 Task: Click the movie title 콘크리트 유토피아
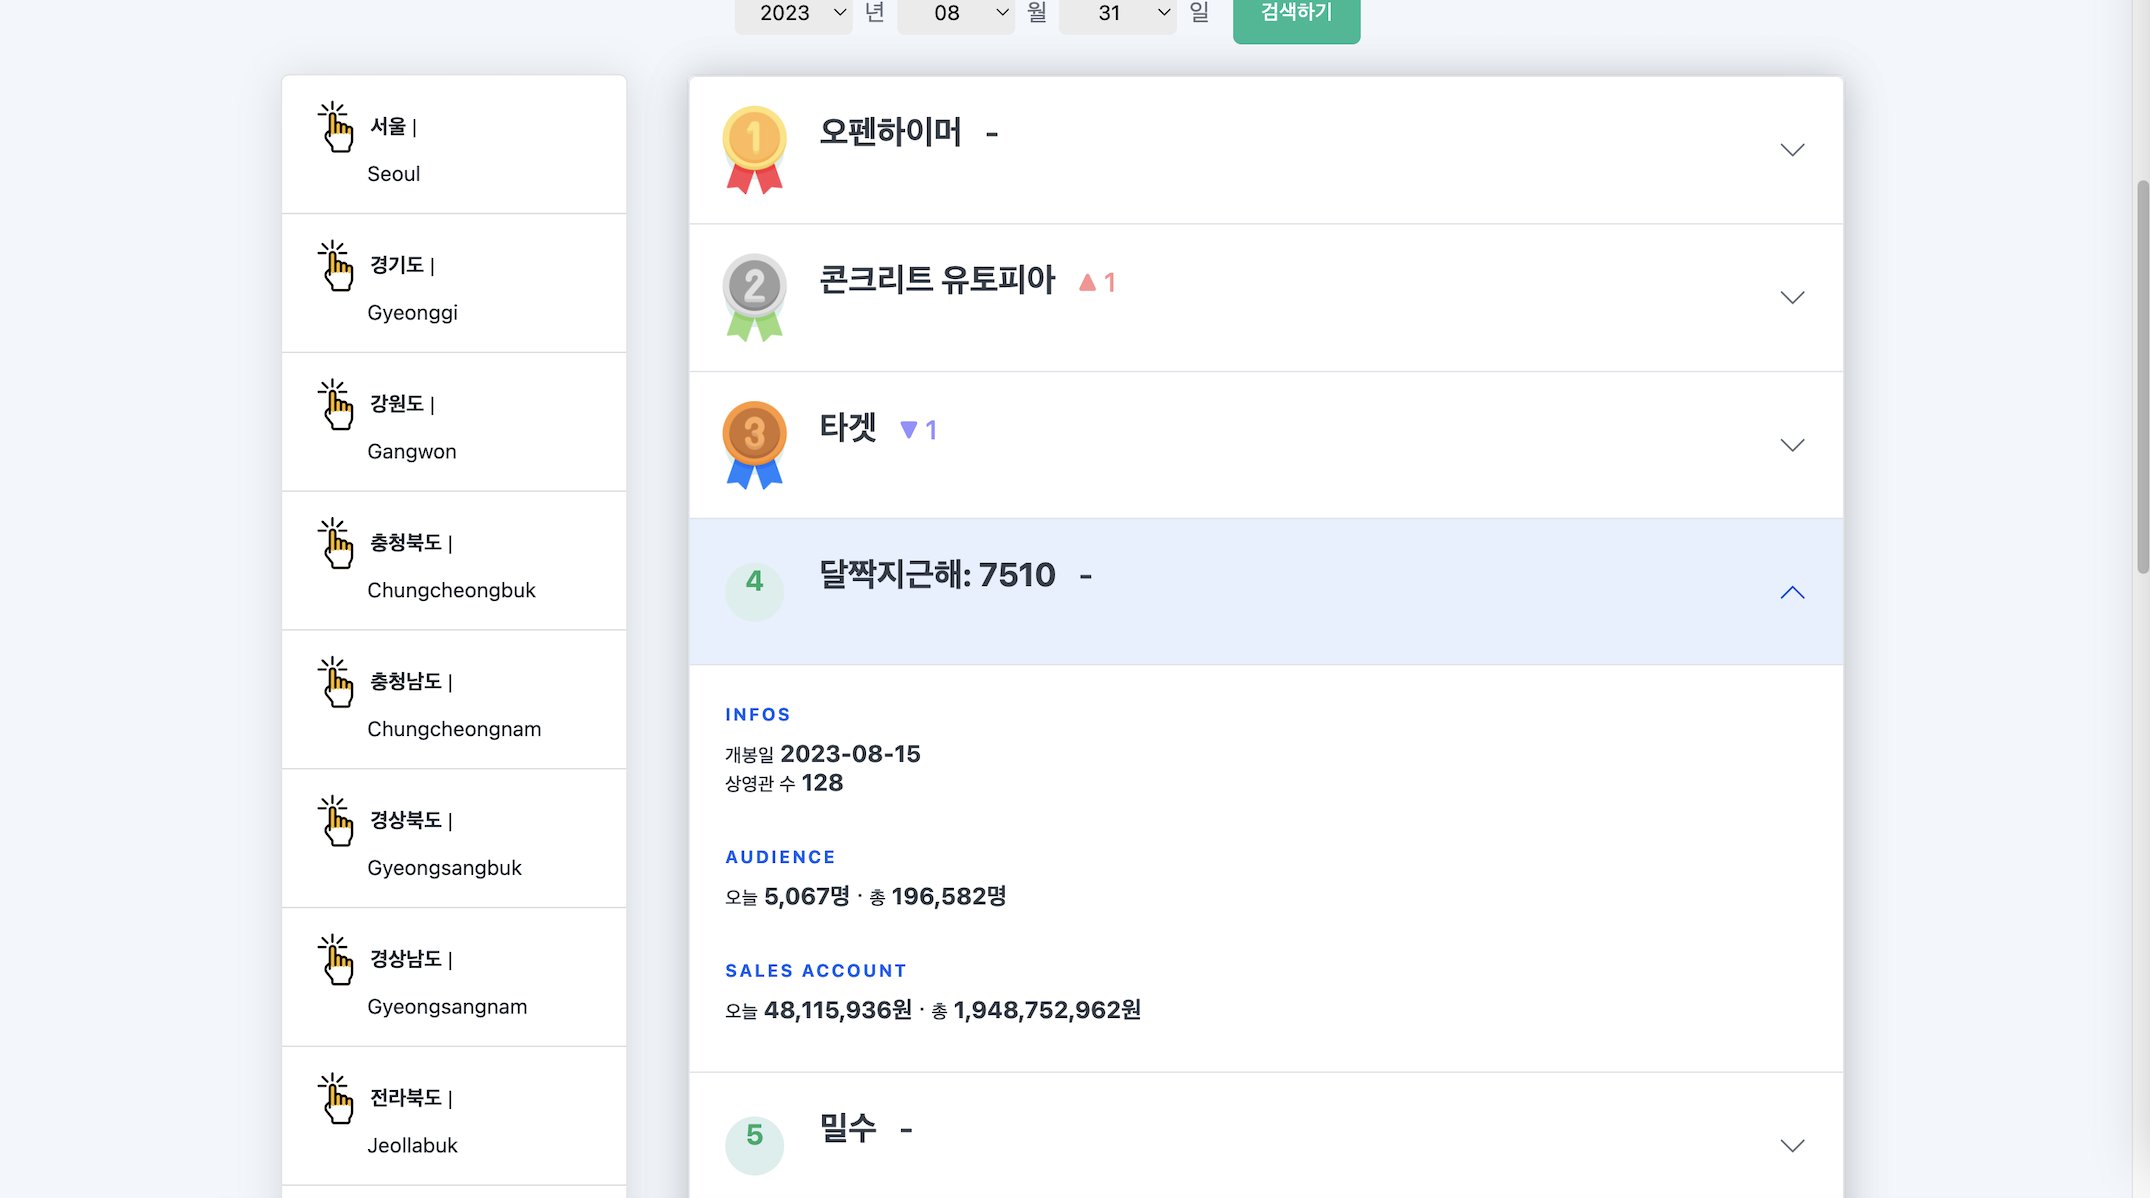click(x=937, y=279)
